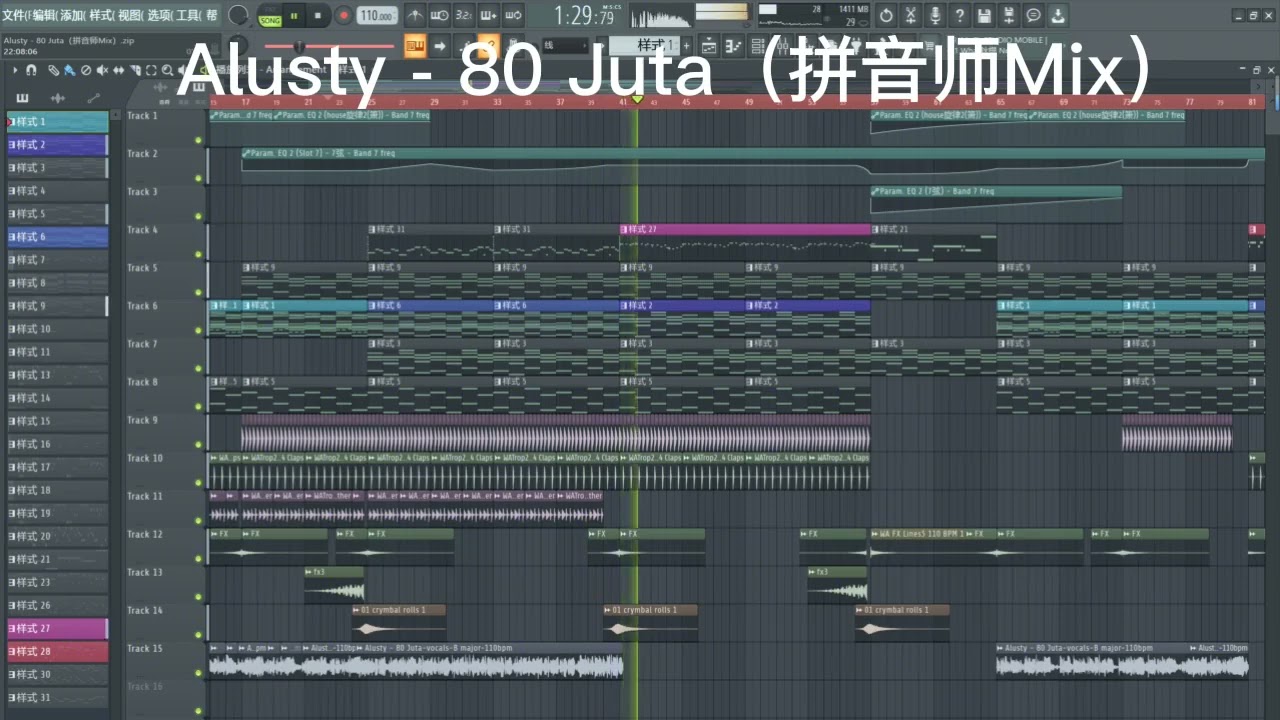Image resolution: width=1280 pixels, height=720 pixels.
Task: Adjust the master volume knob
Action: click(238, 15)
